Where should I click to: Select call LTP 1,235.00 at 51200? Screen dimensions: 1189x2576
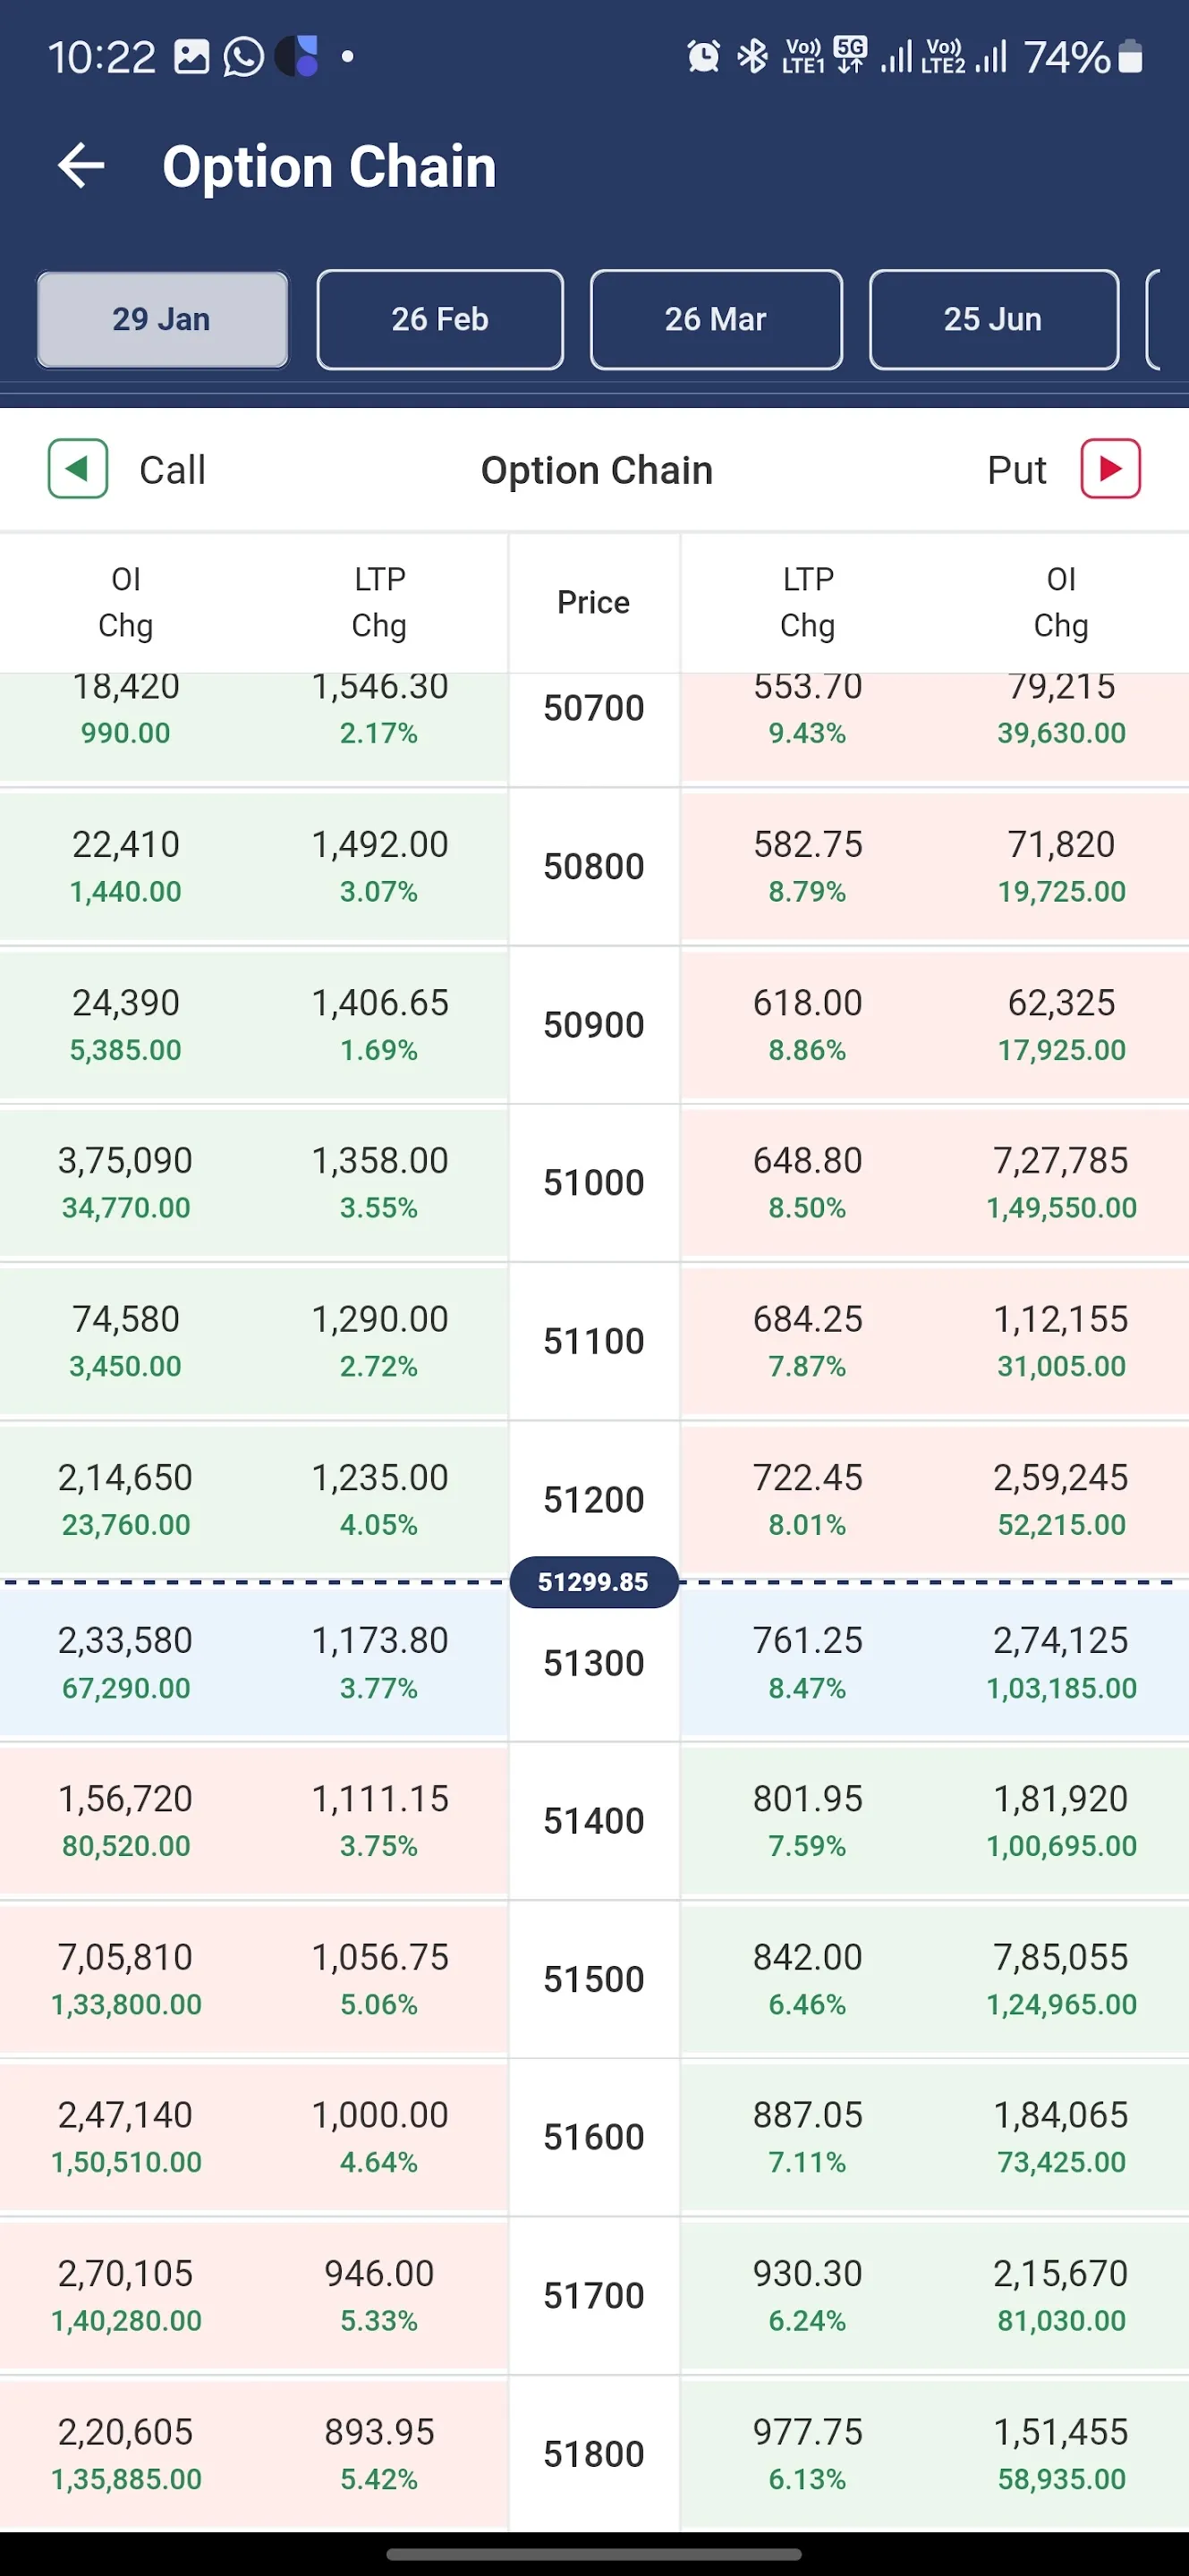[x=380, y=1478]
